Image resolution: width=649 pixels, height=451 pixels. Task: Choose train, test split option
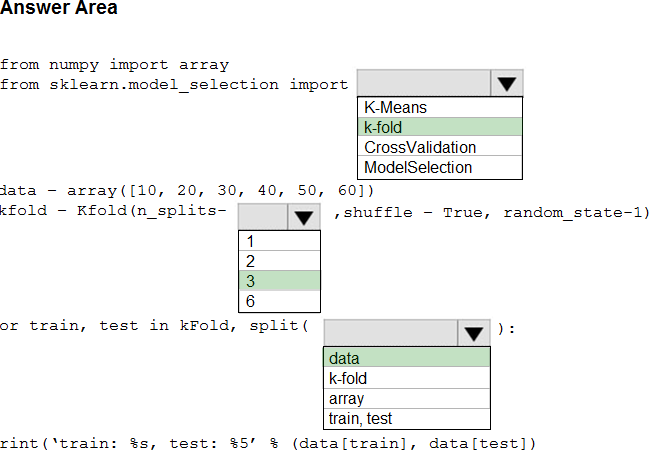click(x=407, y=419)
